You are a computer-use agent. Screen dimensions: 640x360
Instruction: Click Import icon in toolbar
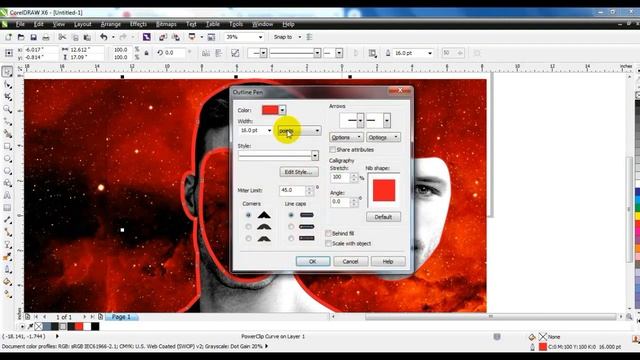[x=162, y=37]
